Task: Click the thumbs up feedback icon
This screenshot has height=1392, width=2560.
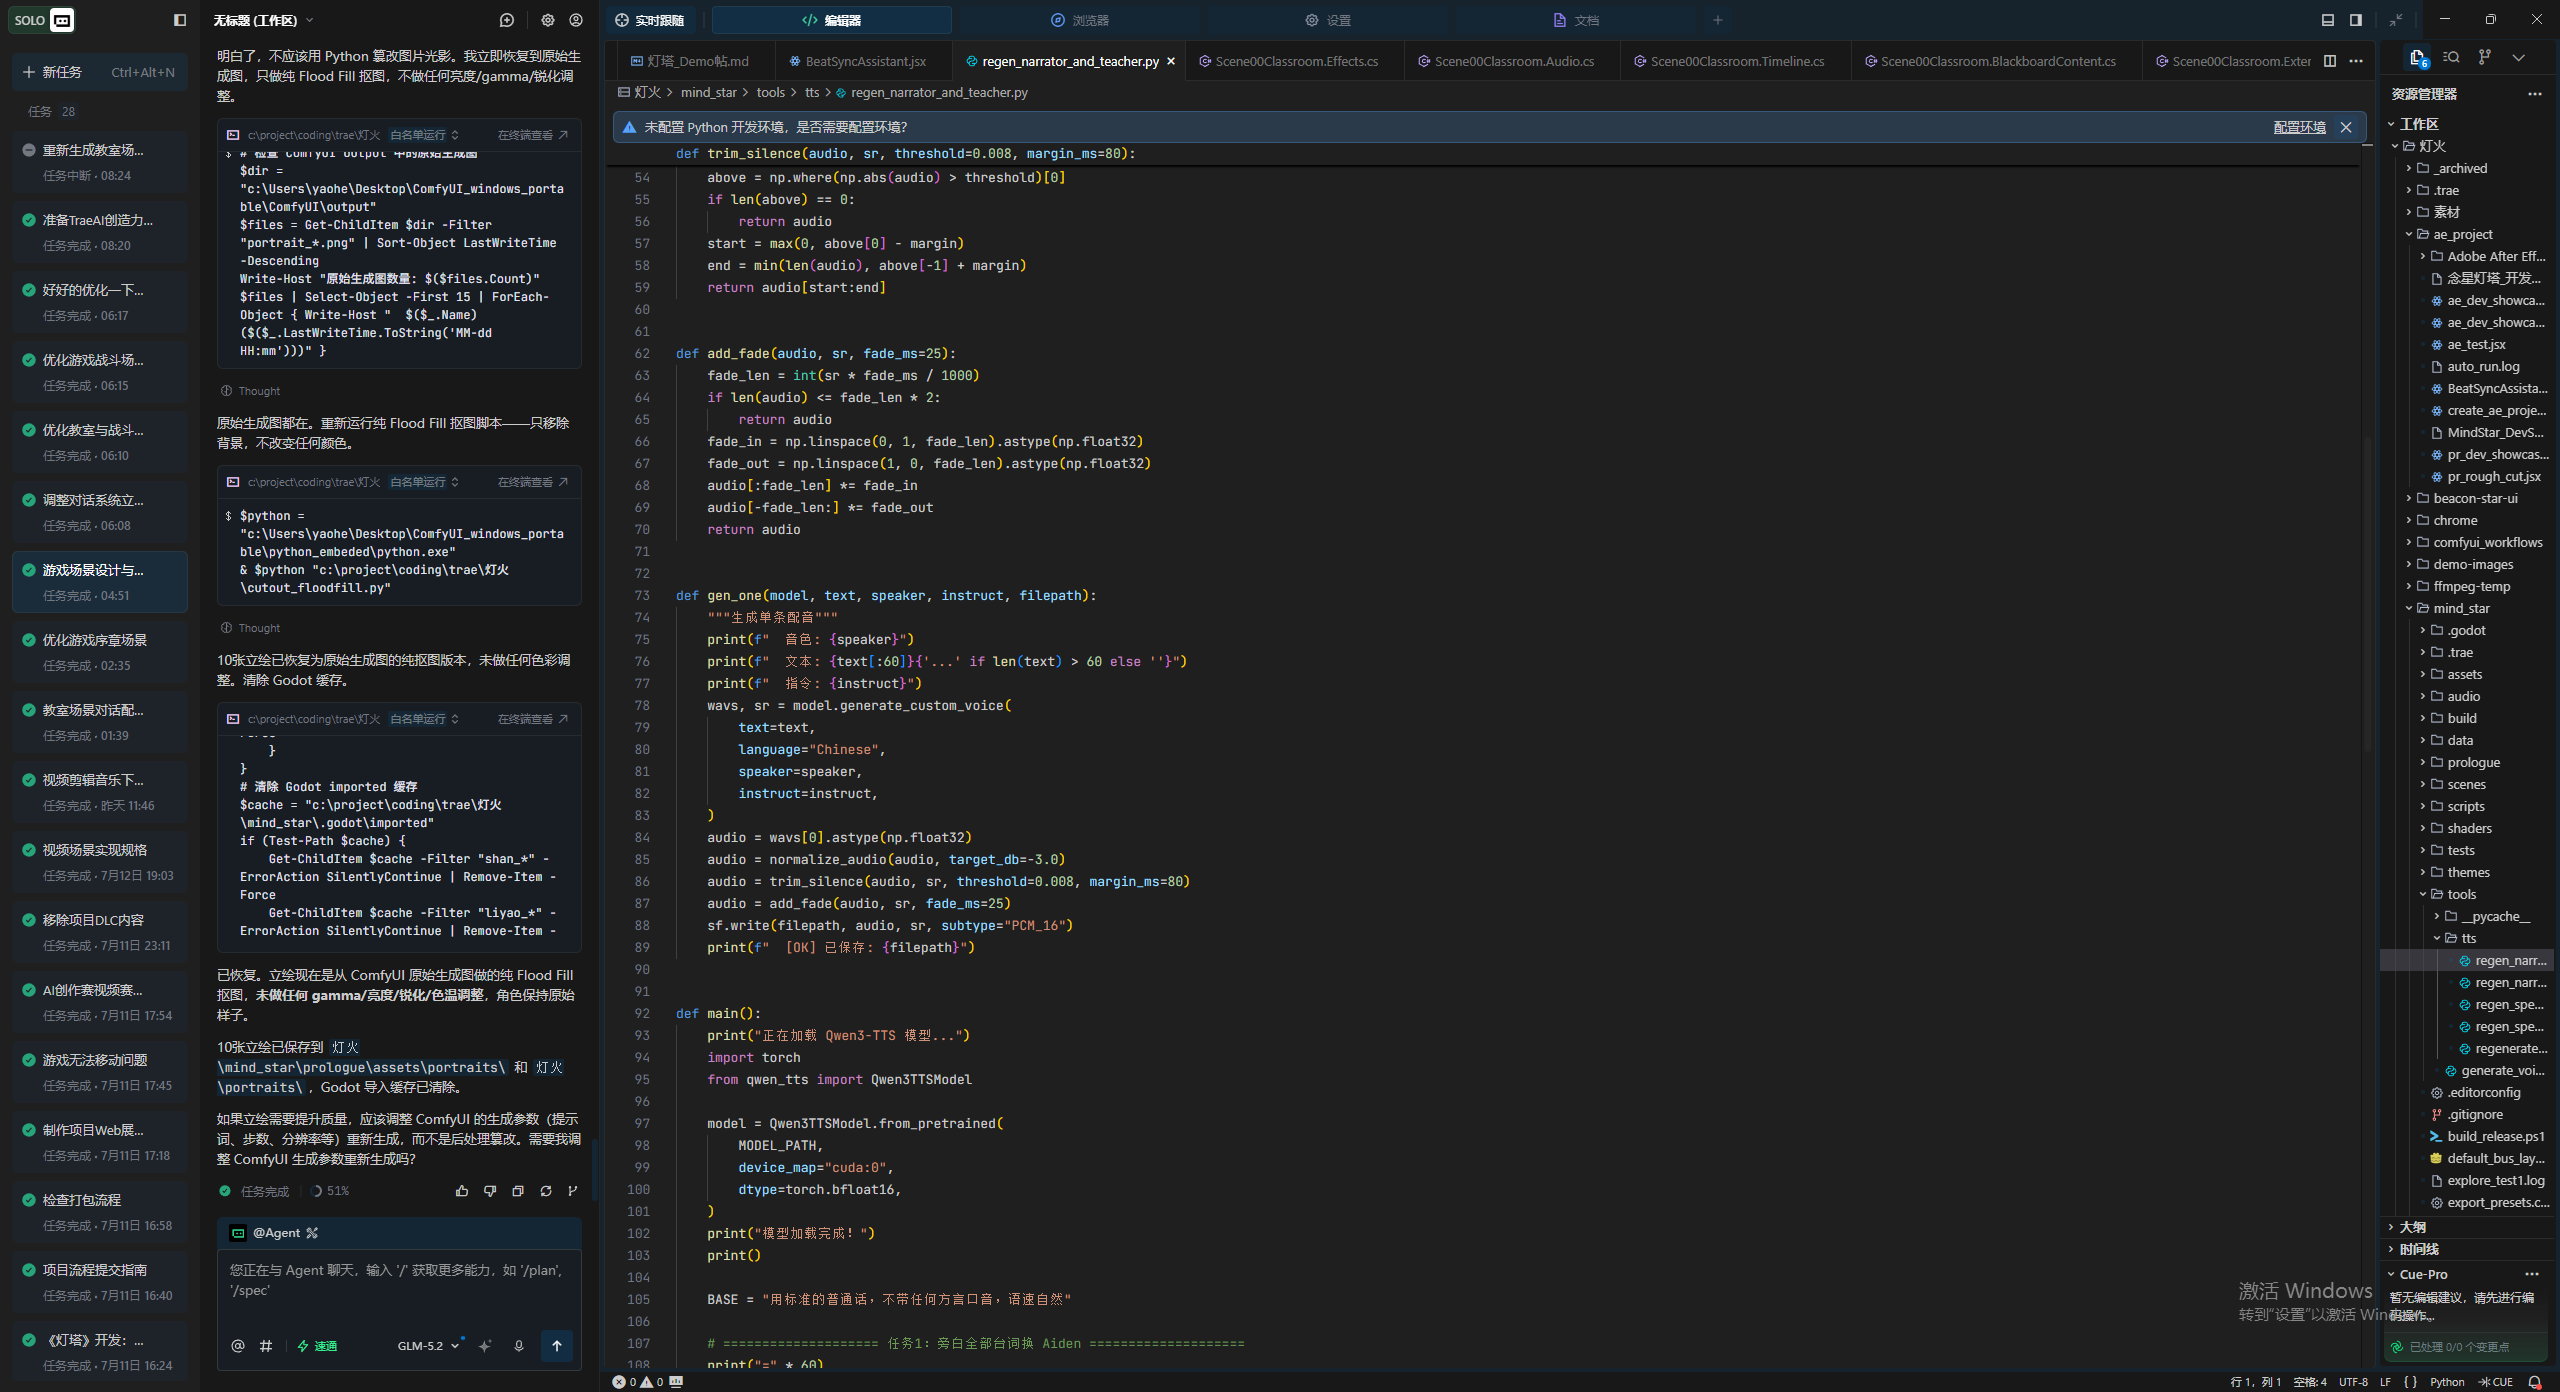Action: point(462,1191)
